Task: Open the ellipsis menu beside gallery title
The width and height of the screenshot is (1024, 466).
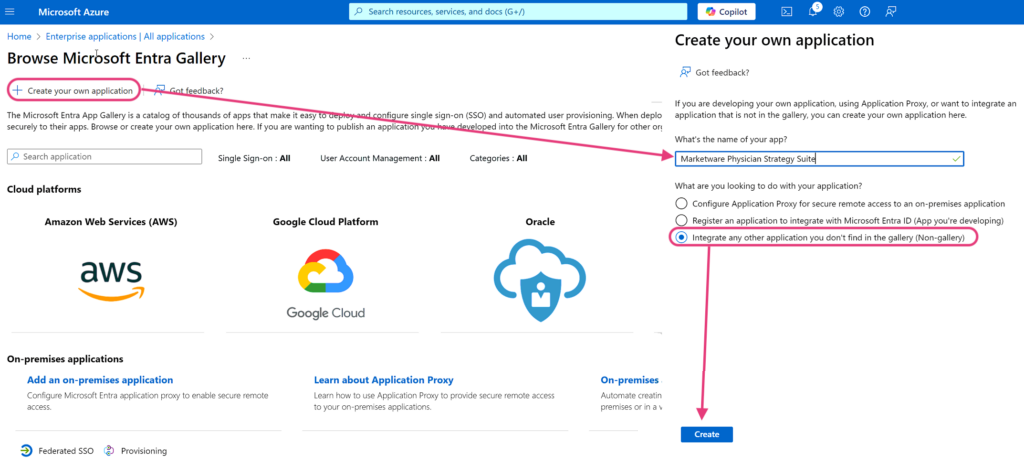Action: 246,59
